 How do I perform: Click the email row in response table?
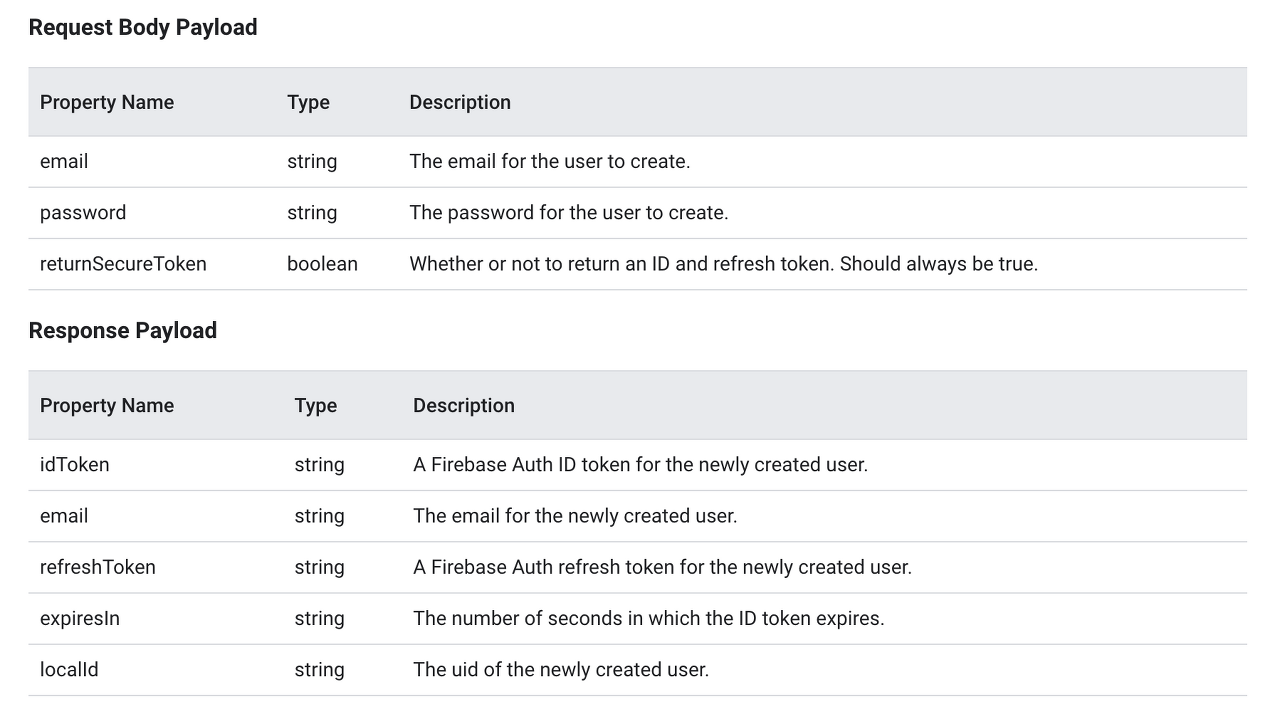(638, 516)
